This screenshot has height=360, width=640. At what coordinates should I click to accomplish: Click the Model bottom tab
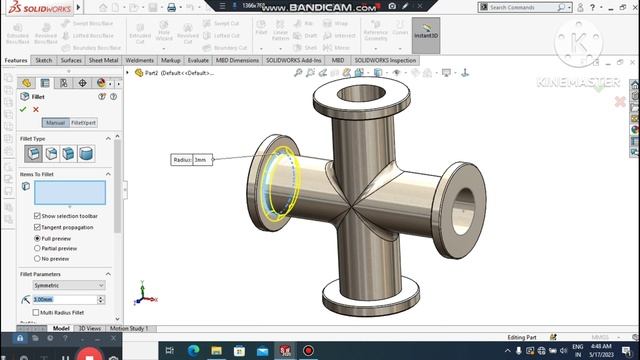point(61,328)
